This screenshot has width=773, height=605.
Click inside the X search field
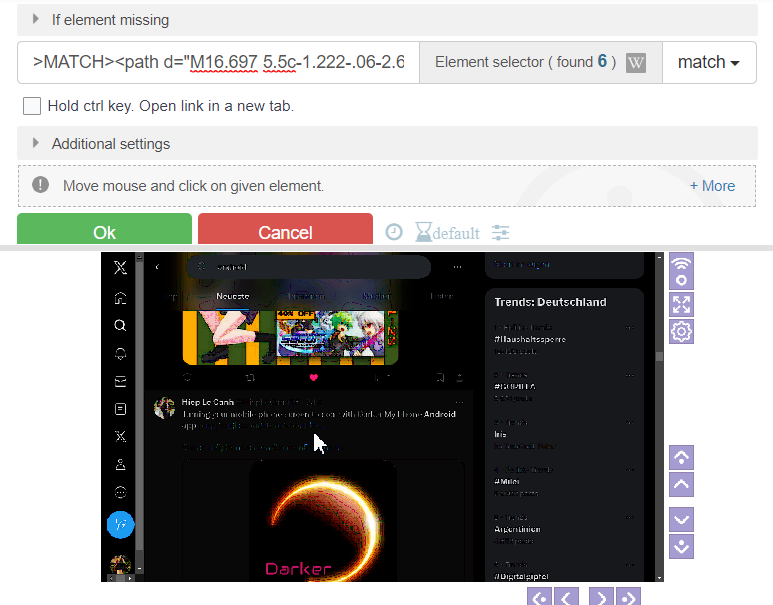tap(309, 267)
